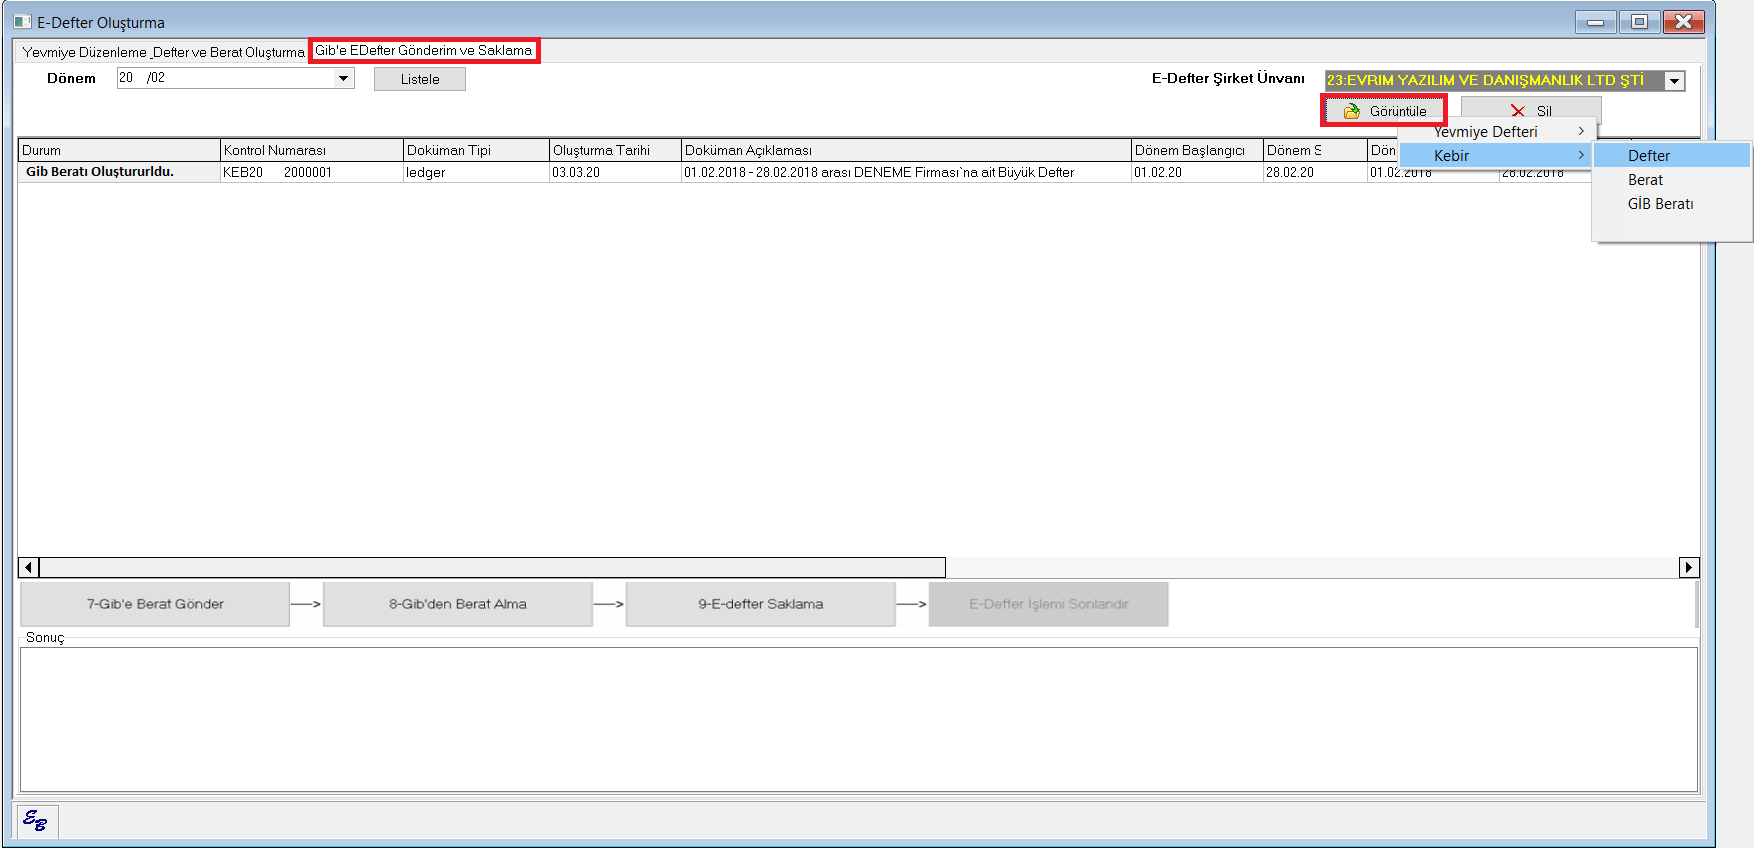The image size is (1754, 848).
Task: Click the Büyük Defter description cell
Action: coord(906,172)
